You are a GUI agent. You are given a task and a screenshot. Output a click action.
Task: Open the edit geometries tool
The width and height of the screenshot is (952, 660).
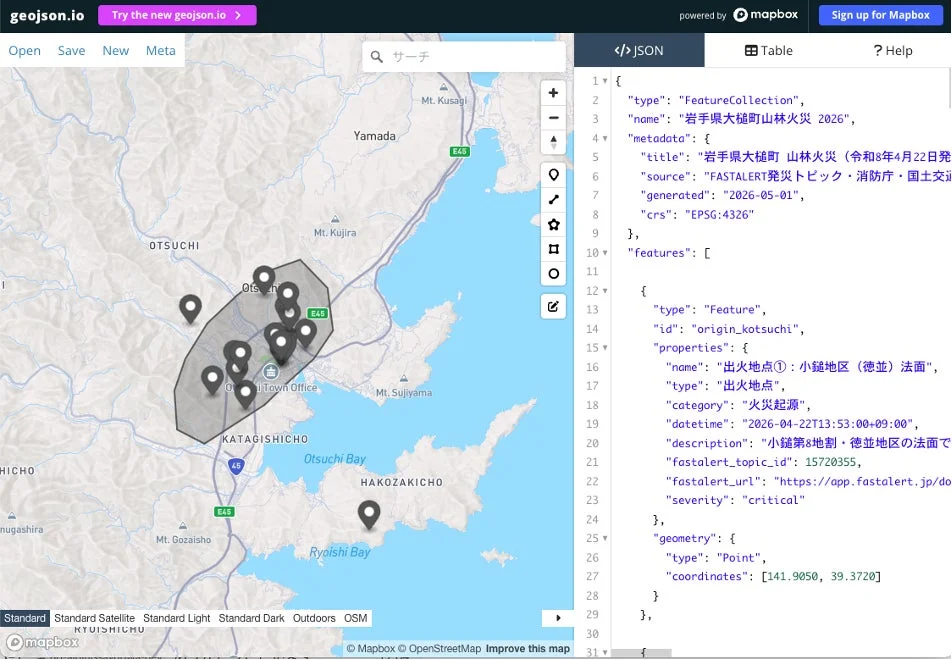pos(553,306)
